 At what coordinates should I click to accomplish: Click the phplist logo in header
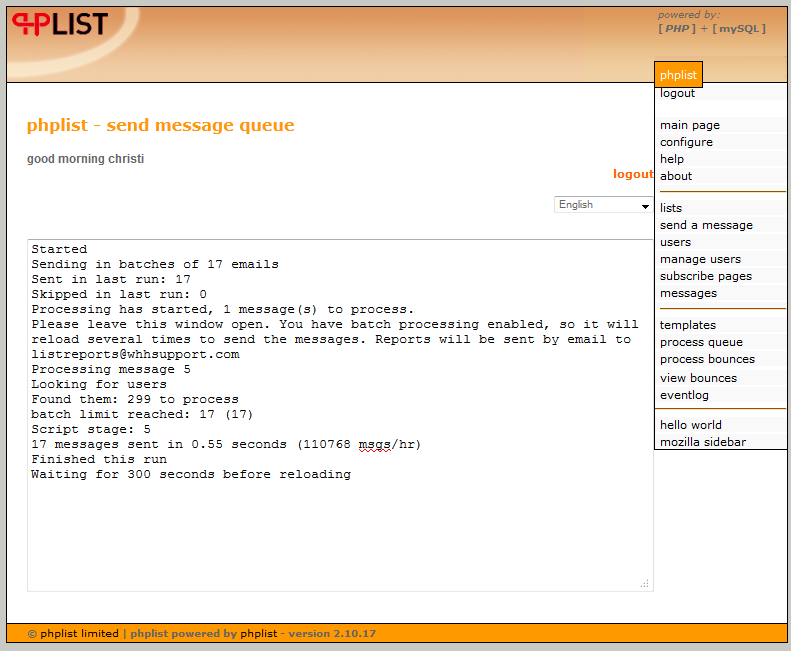[59, 24]
